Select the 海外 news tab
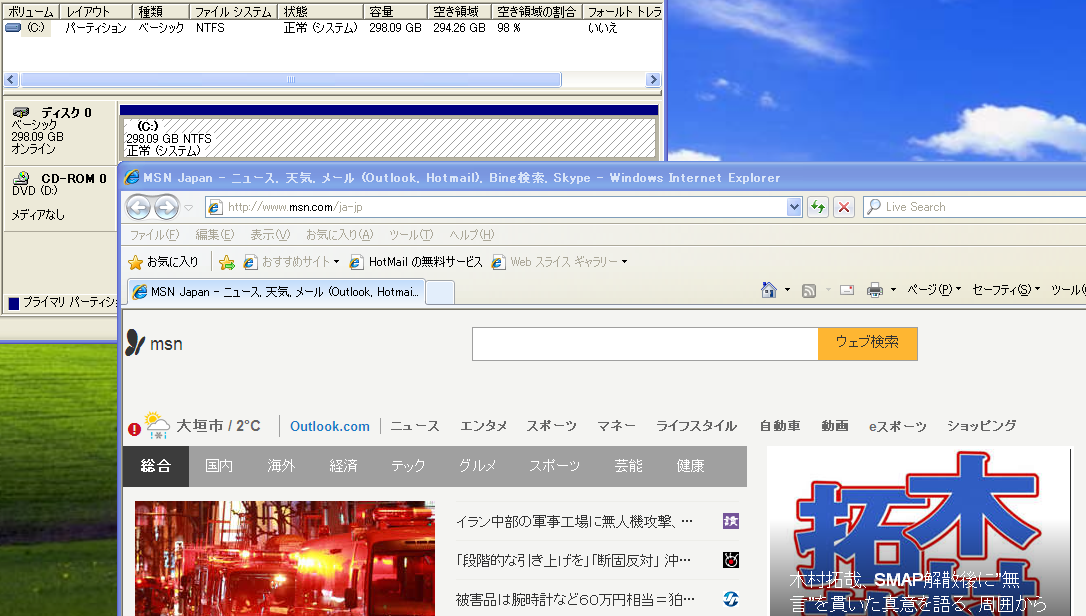Screen dimensions: 1086x616 [x=281, y=466]
